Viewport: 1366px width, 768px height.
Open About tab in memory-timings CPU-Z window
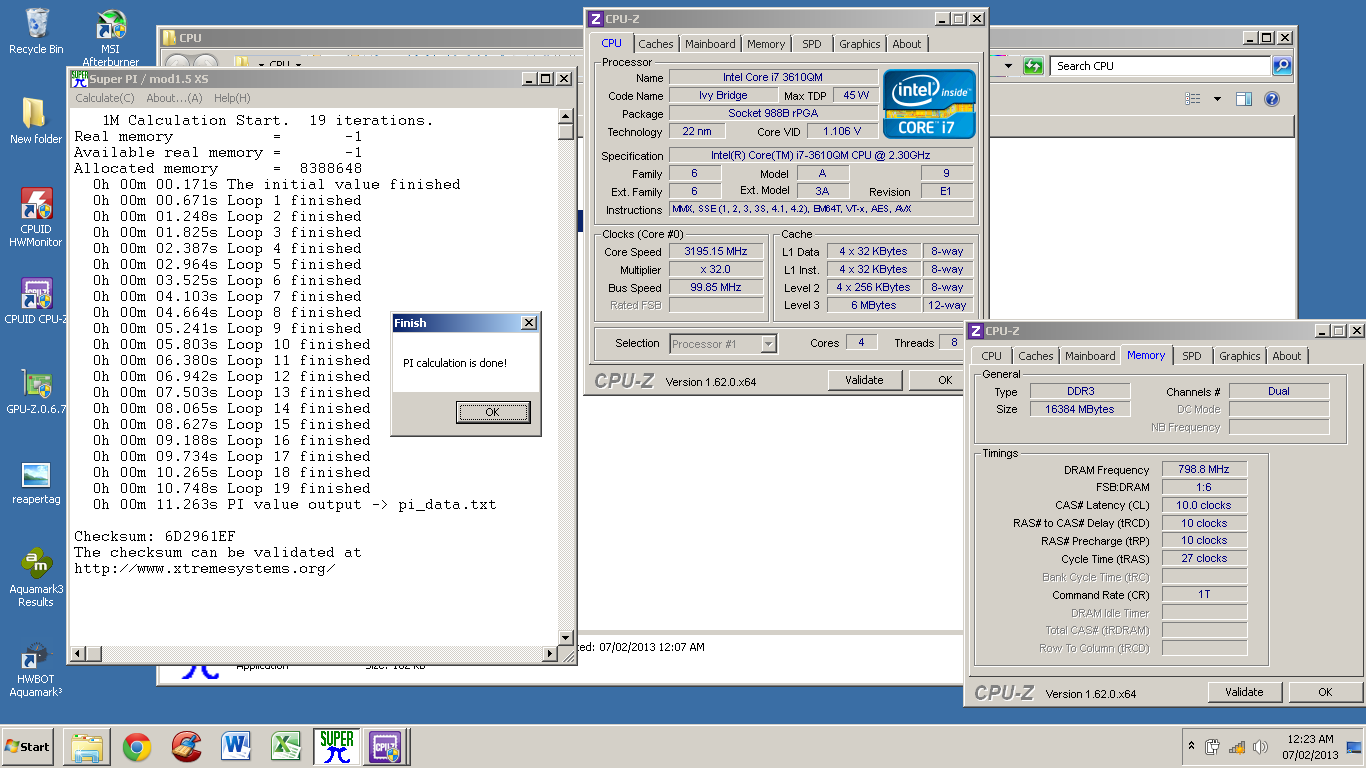pos(1287,356)
